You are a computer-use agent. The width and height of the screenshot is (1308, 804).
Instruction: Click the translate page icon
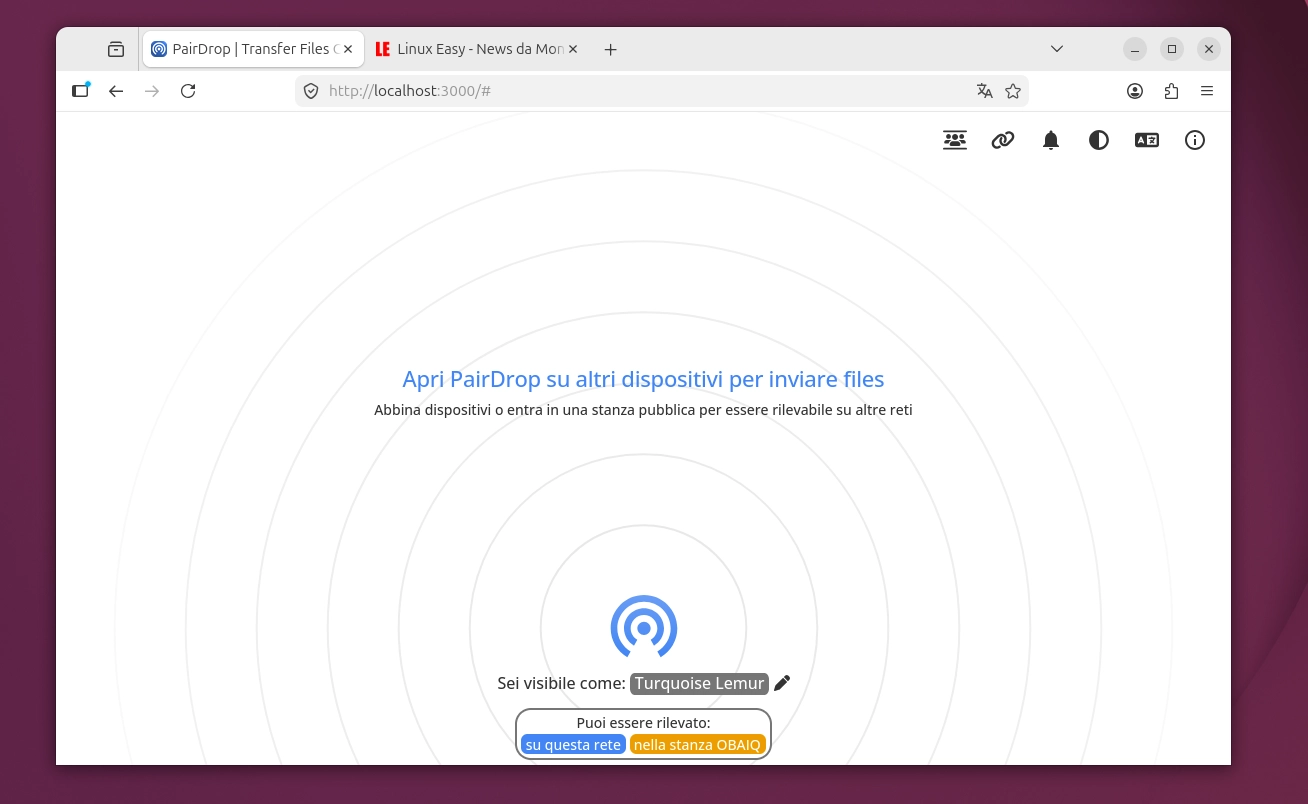(x=985, y=91)
